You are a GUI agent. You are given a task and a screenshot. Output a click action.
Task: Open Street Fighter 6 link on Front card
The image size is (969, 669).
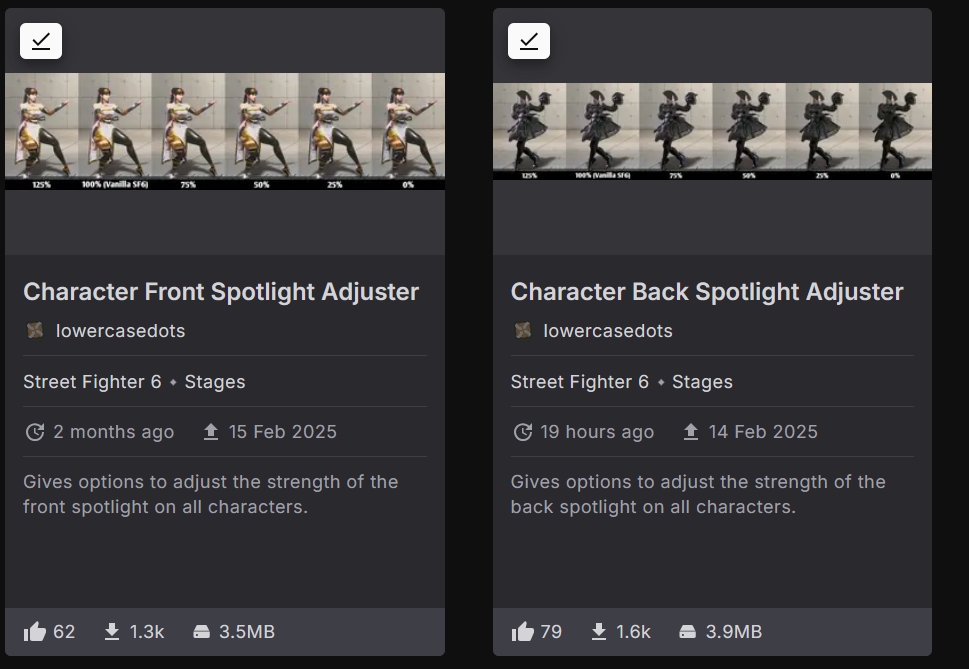[x=92, y=382]
